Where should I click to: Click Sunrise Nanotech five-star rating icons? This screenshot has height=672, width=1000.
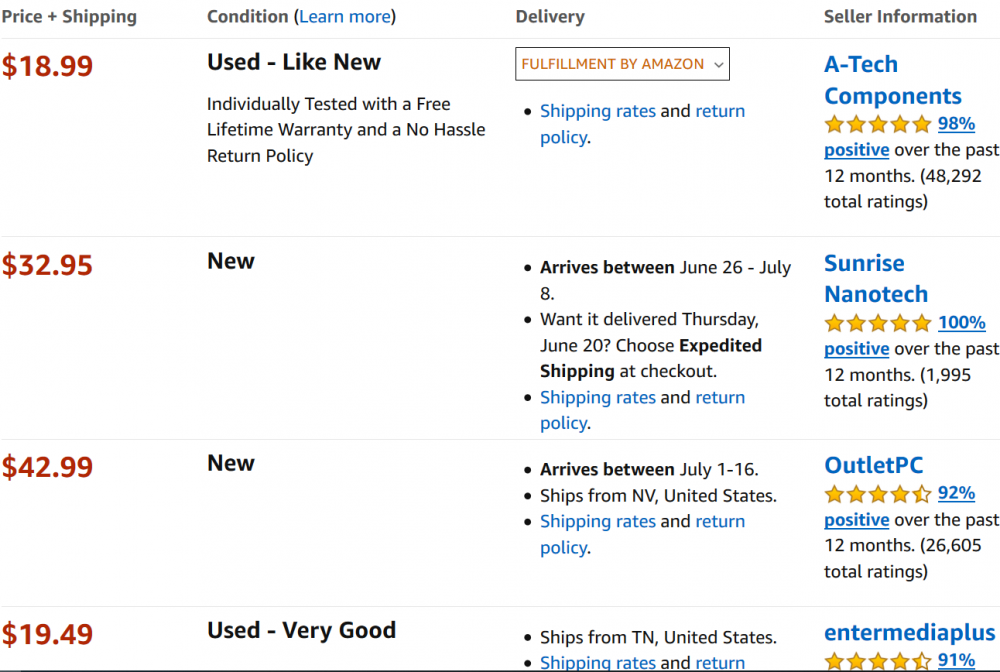coord(878,323)
